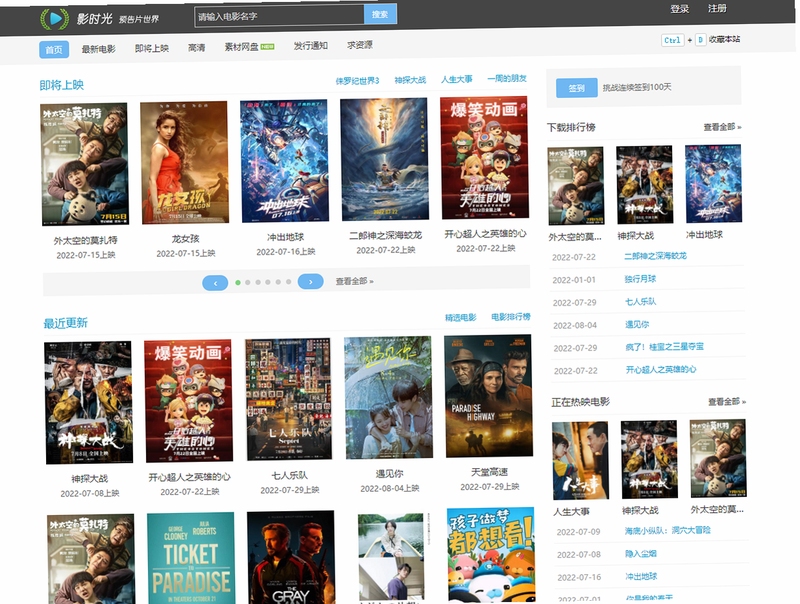This screenshot has width=800, height=604.
Task: Open the 孩子做梦都想看 cartoon poster
Action: (x=491, y=555)
